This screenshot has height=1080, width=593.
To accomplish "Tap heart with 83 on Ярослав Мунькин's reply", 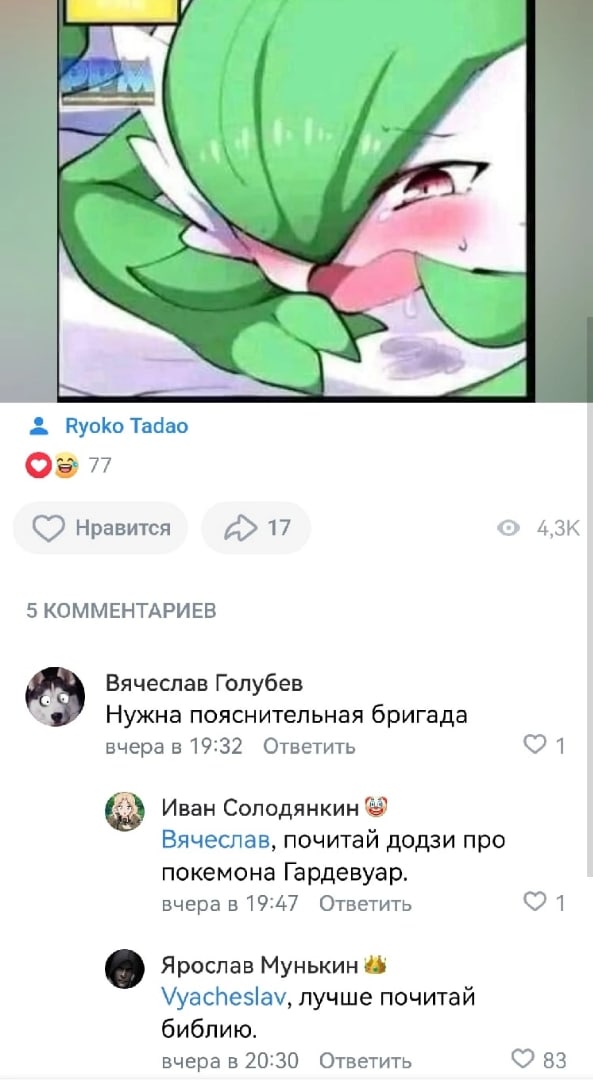I will click(523, 1059).
